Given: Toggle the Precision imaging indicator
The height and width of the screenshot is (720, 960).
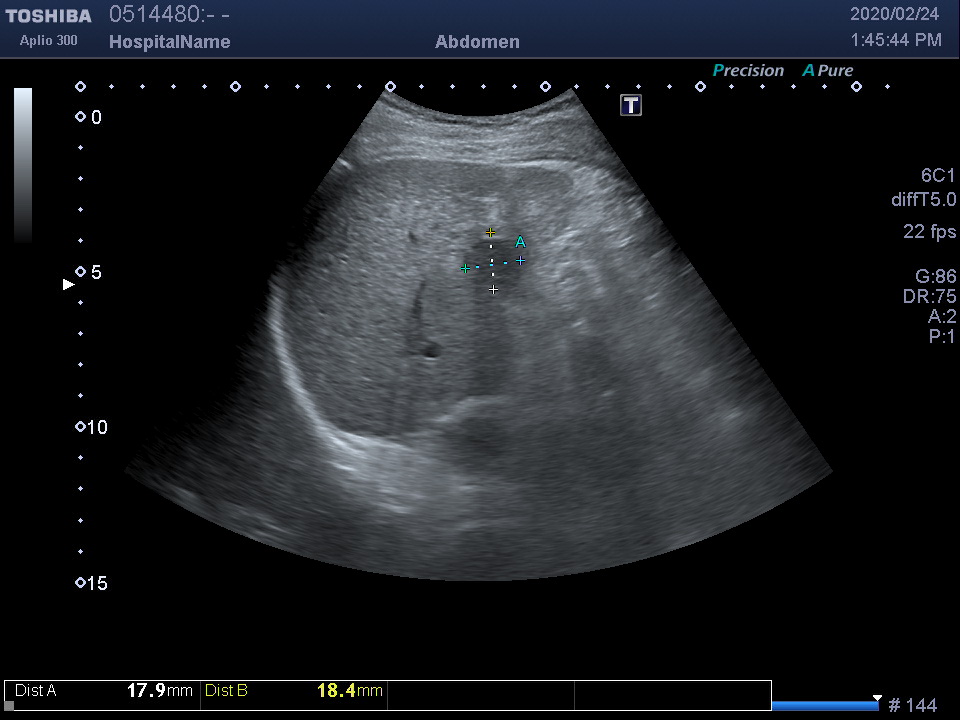Looking at the screenshot, I should [747, 70].
